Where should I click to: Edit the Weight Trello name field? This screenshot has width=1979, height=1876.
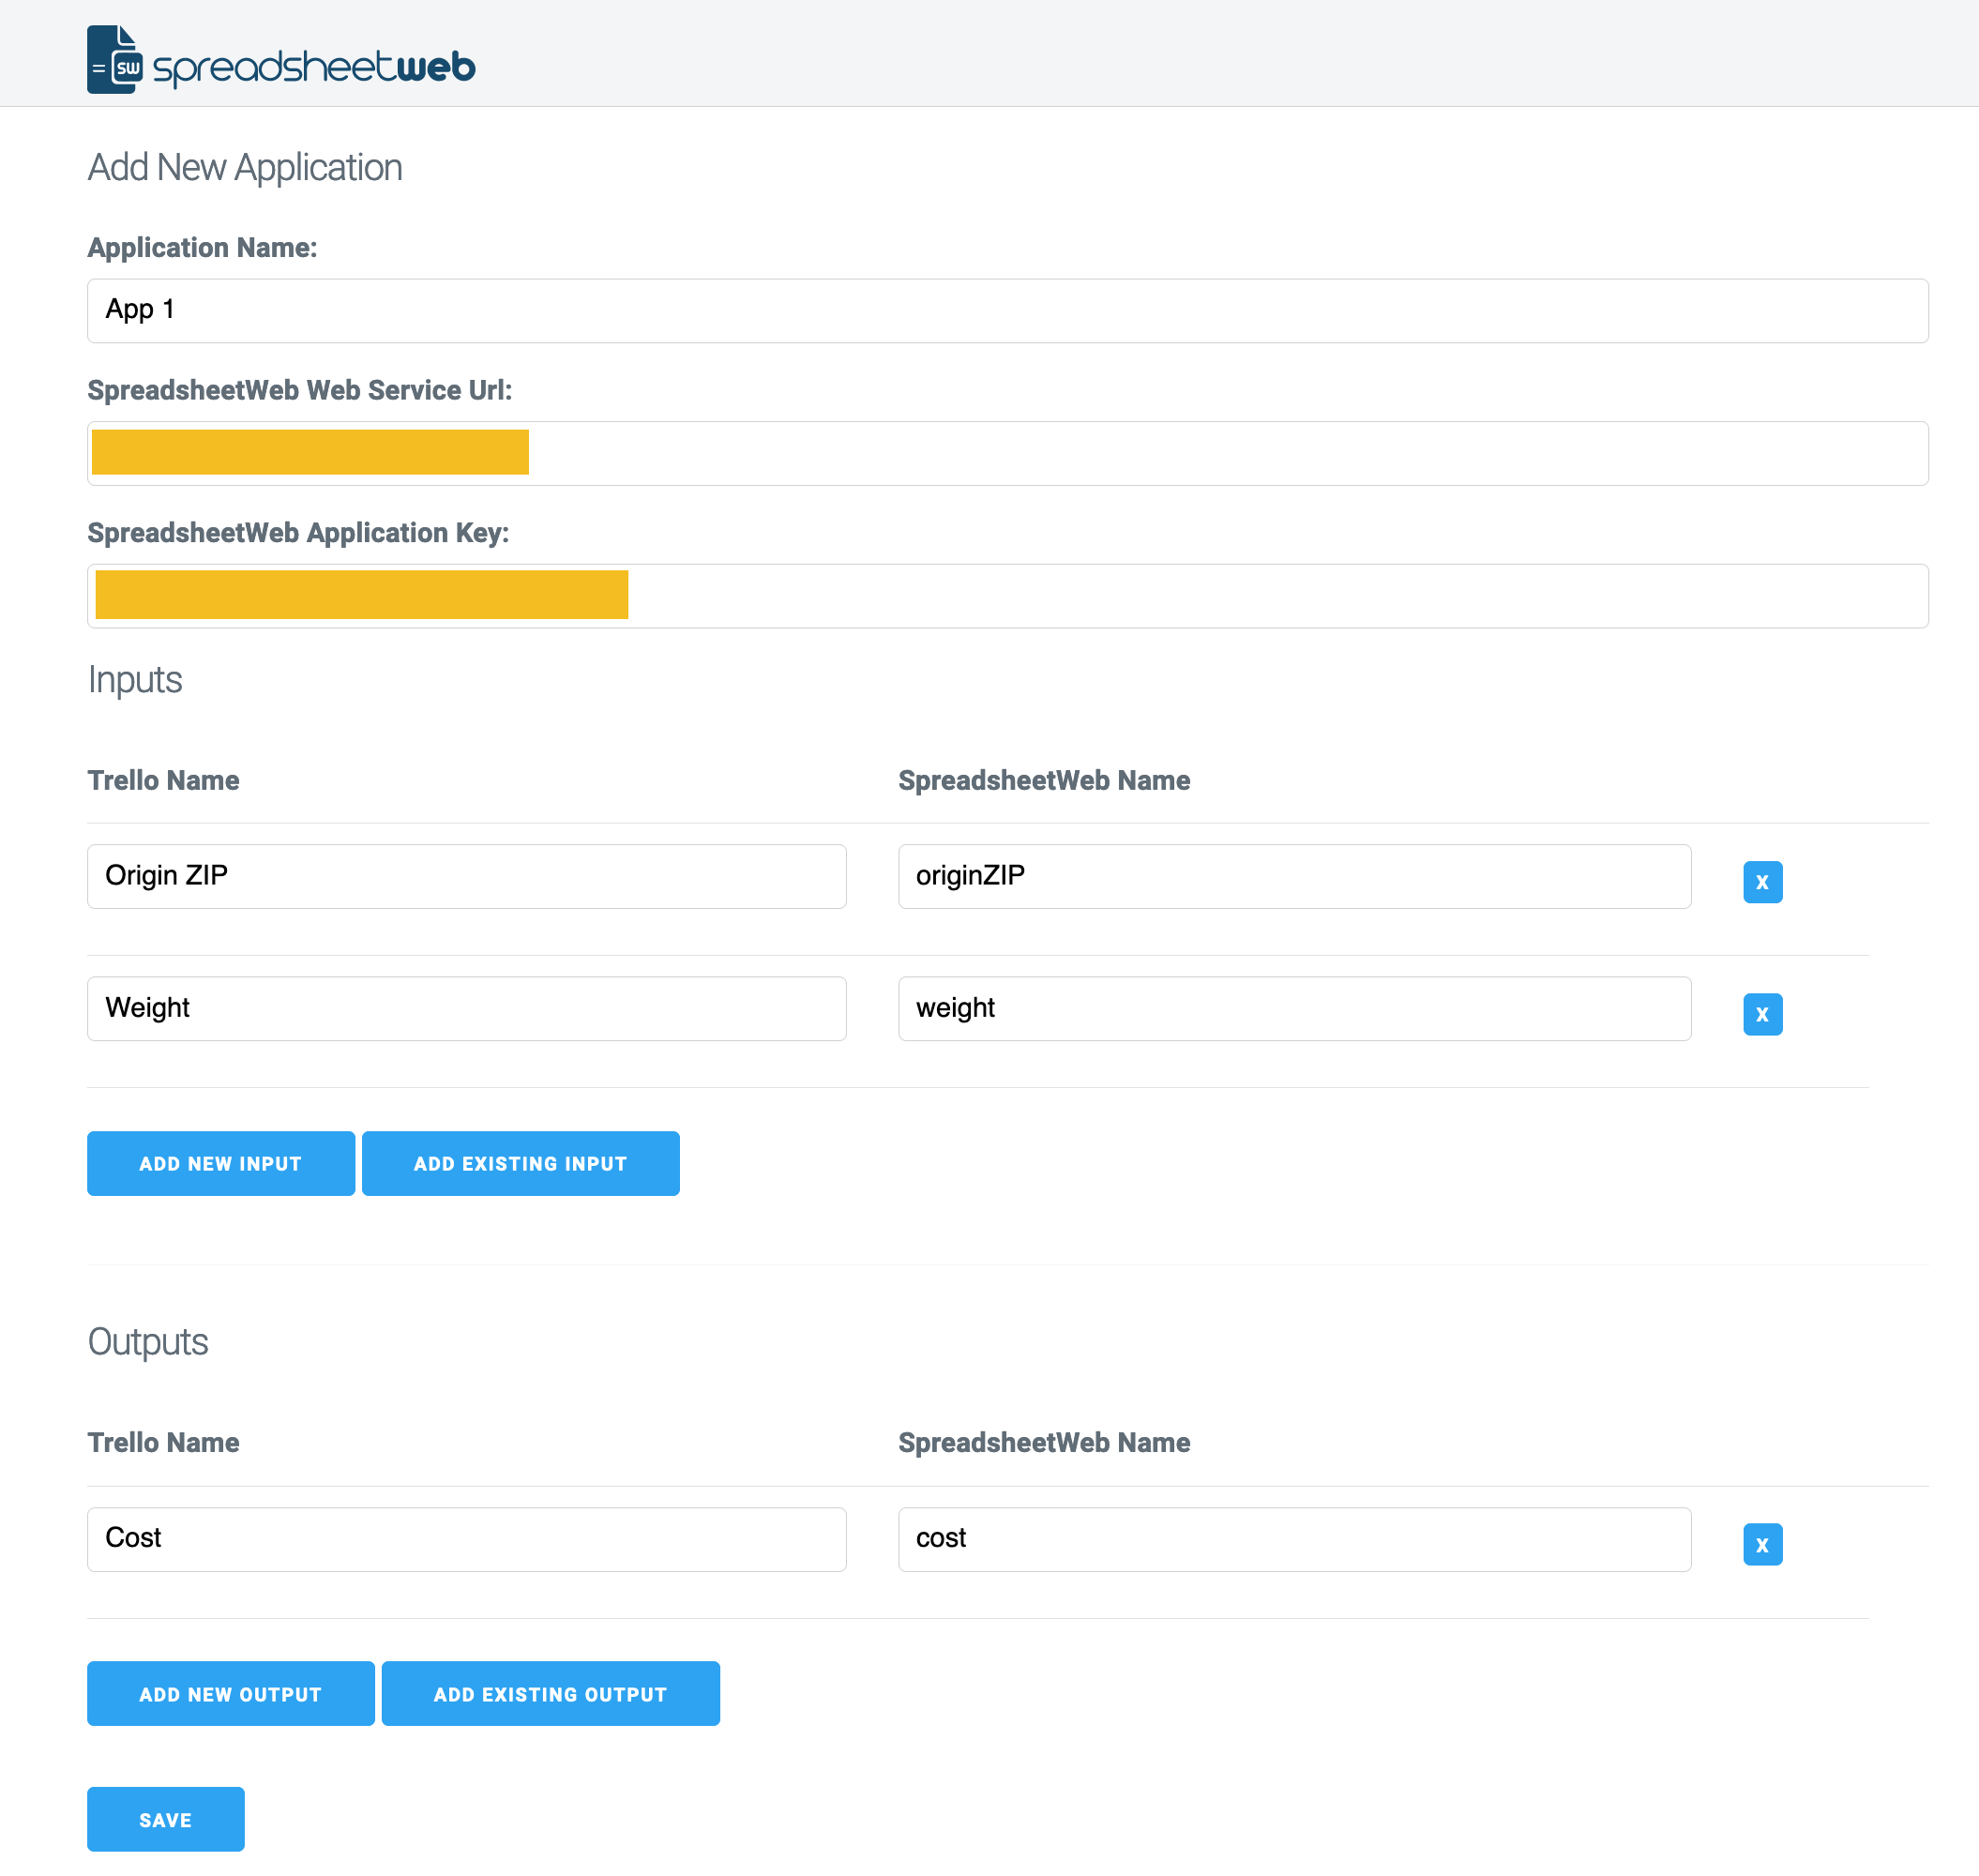(467, 1008)
